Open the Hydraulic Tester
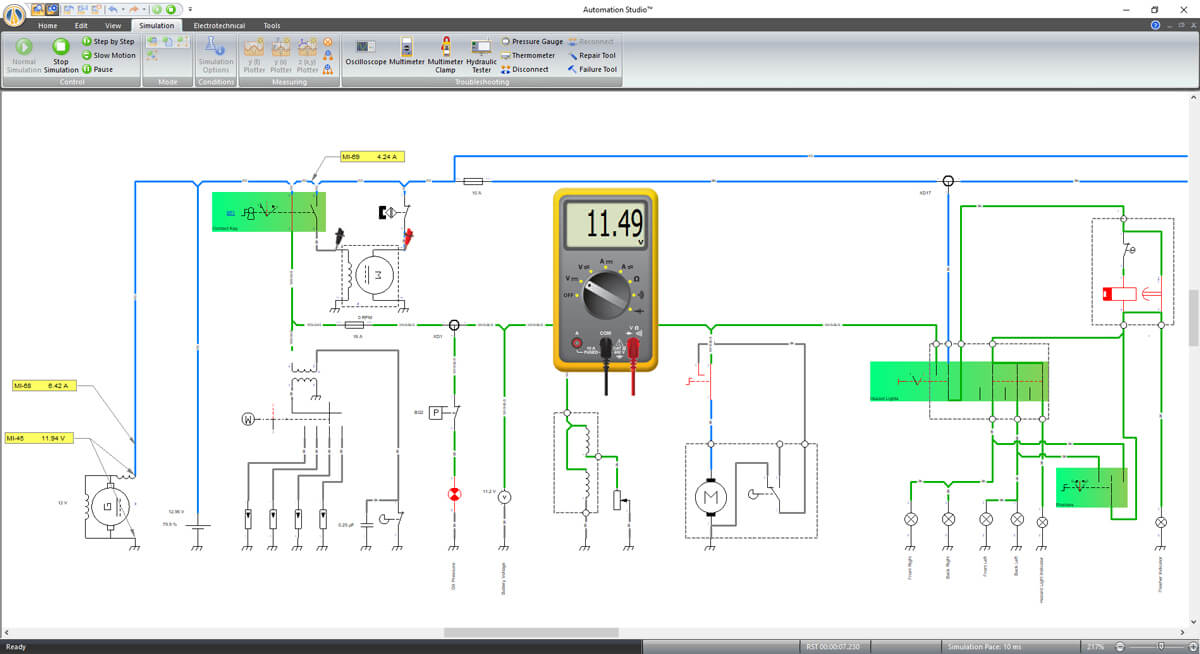 point(481,54)
